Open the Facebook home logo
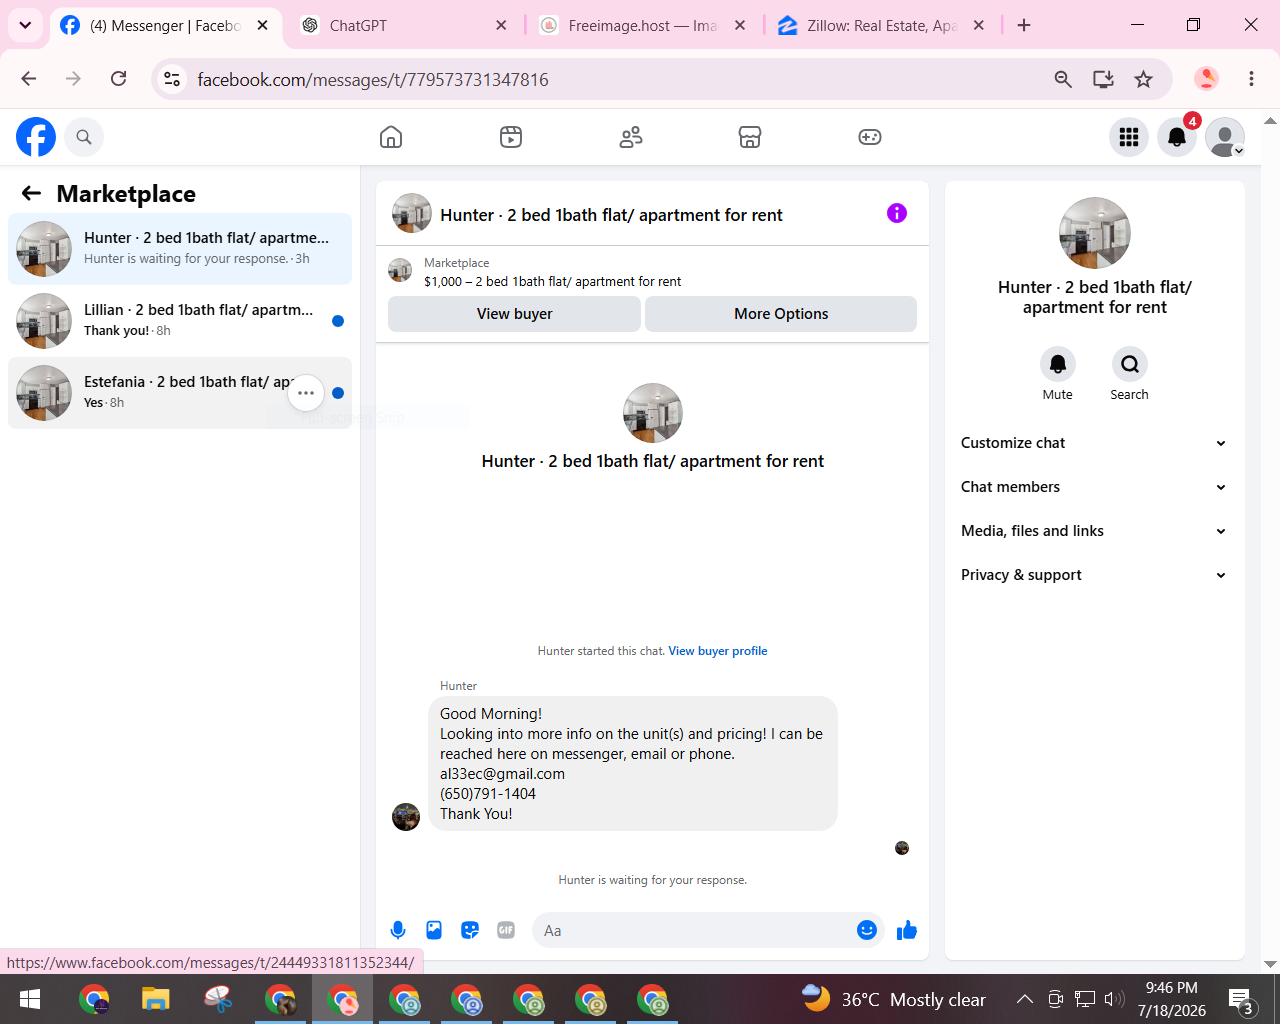The height and width of the screenshot is (1024, 1280). [x=36, y=137]
